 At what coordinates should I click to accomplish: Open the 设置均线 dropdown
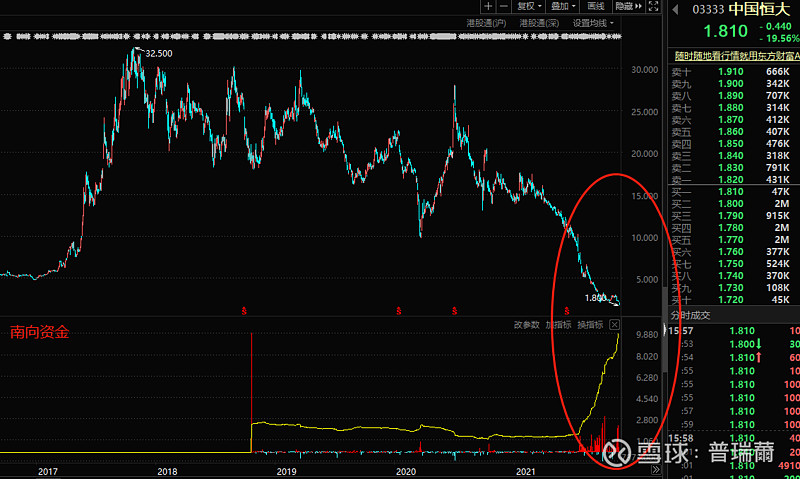pos(593,23)
